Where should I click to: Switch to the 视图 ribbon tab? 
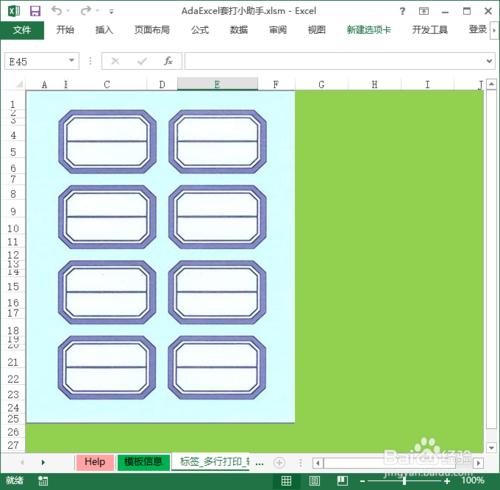point(316,30)
